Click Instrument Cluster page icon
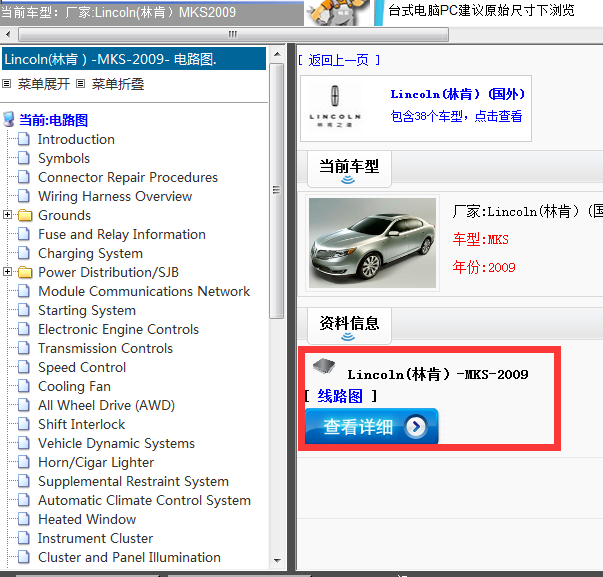This screenshot has width=603, height=577. click(24, 538)
